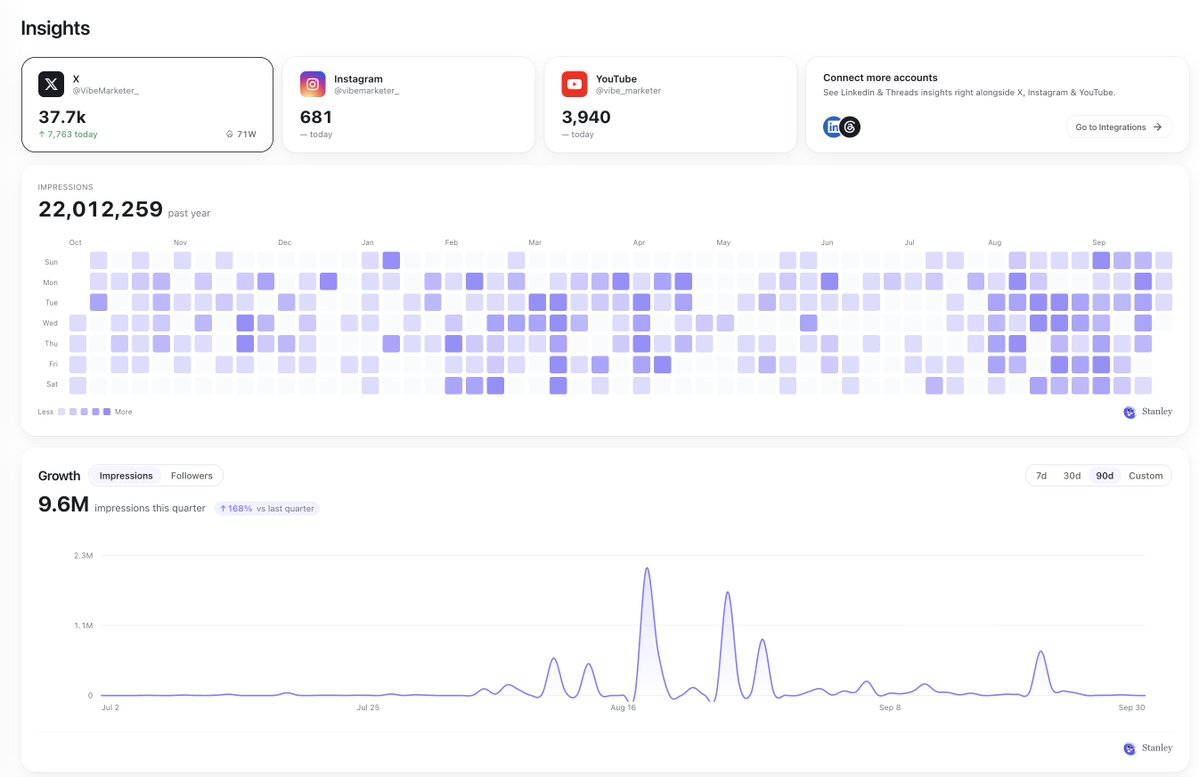Click the '168% vs last quarter' badge
Image resolution: width=1199 pixels, height=777 pixels.
267,509
